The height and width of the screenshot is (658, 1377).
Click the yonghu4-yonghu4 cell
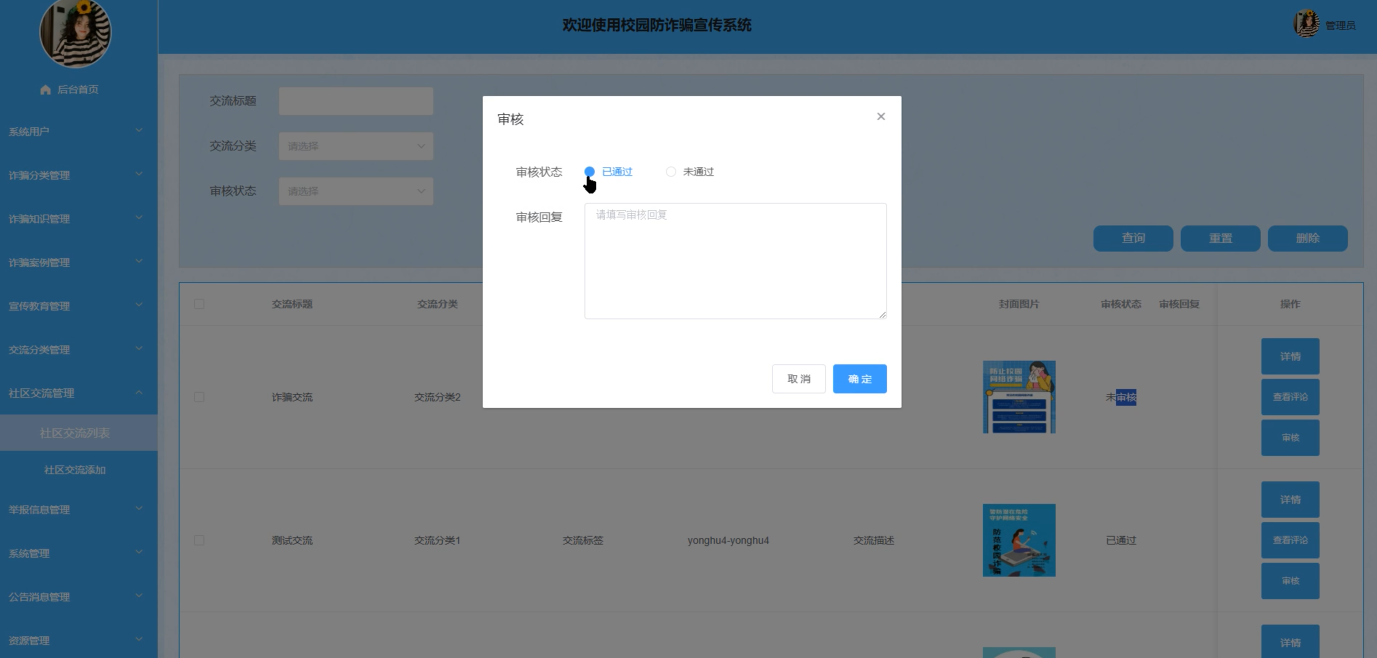pos(728,540)
